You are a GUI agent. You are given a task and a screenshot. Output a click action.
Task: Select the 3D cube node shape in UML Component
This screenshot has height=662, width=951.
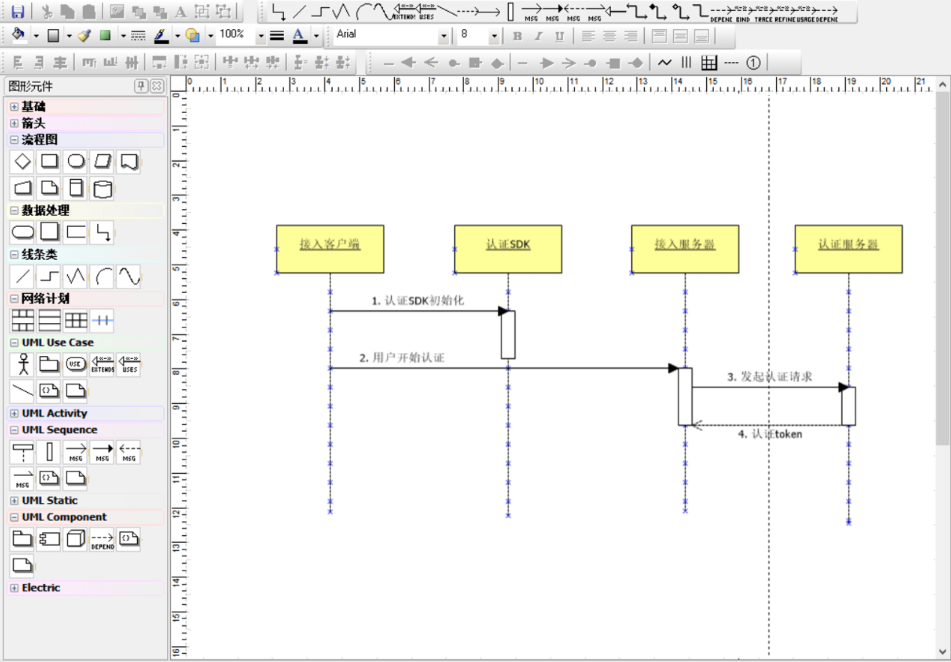76,540
